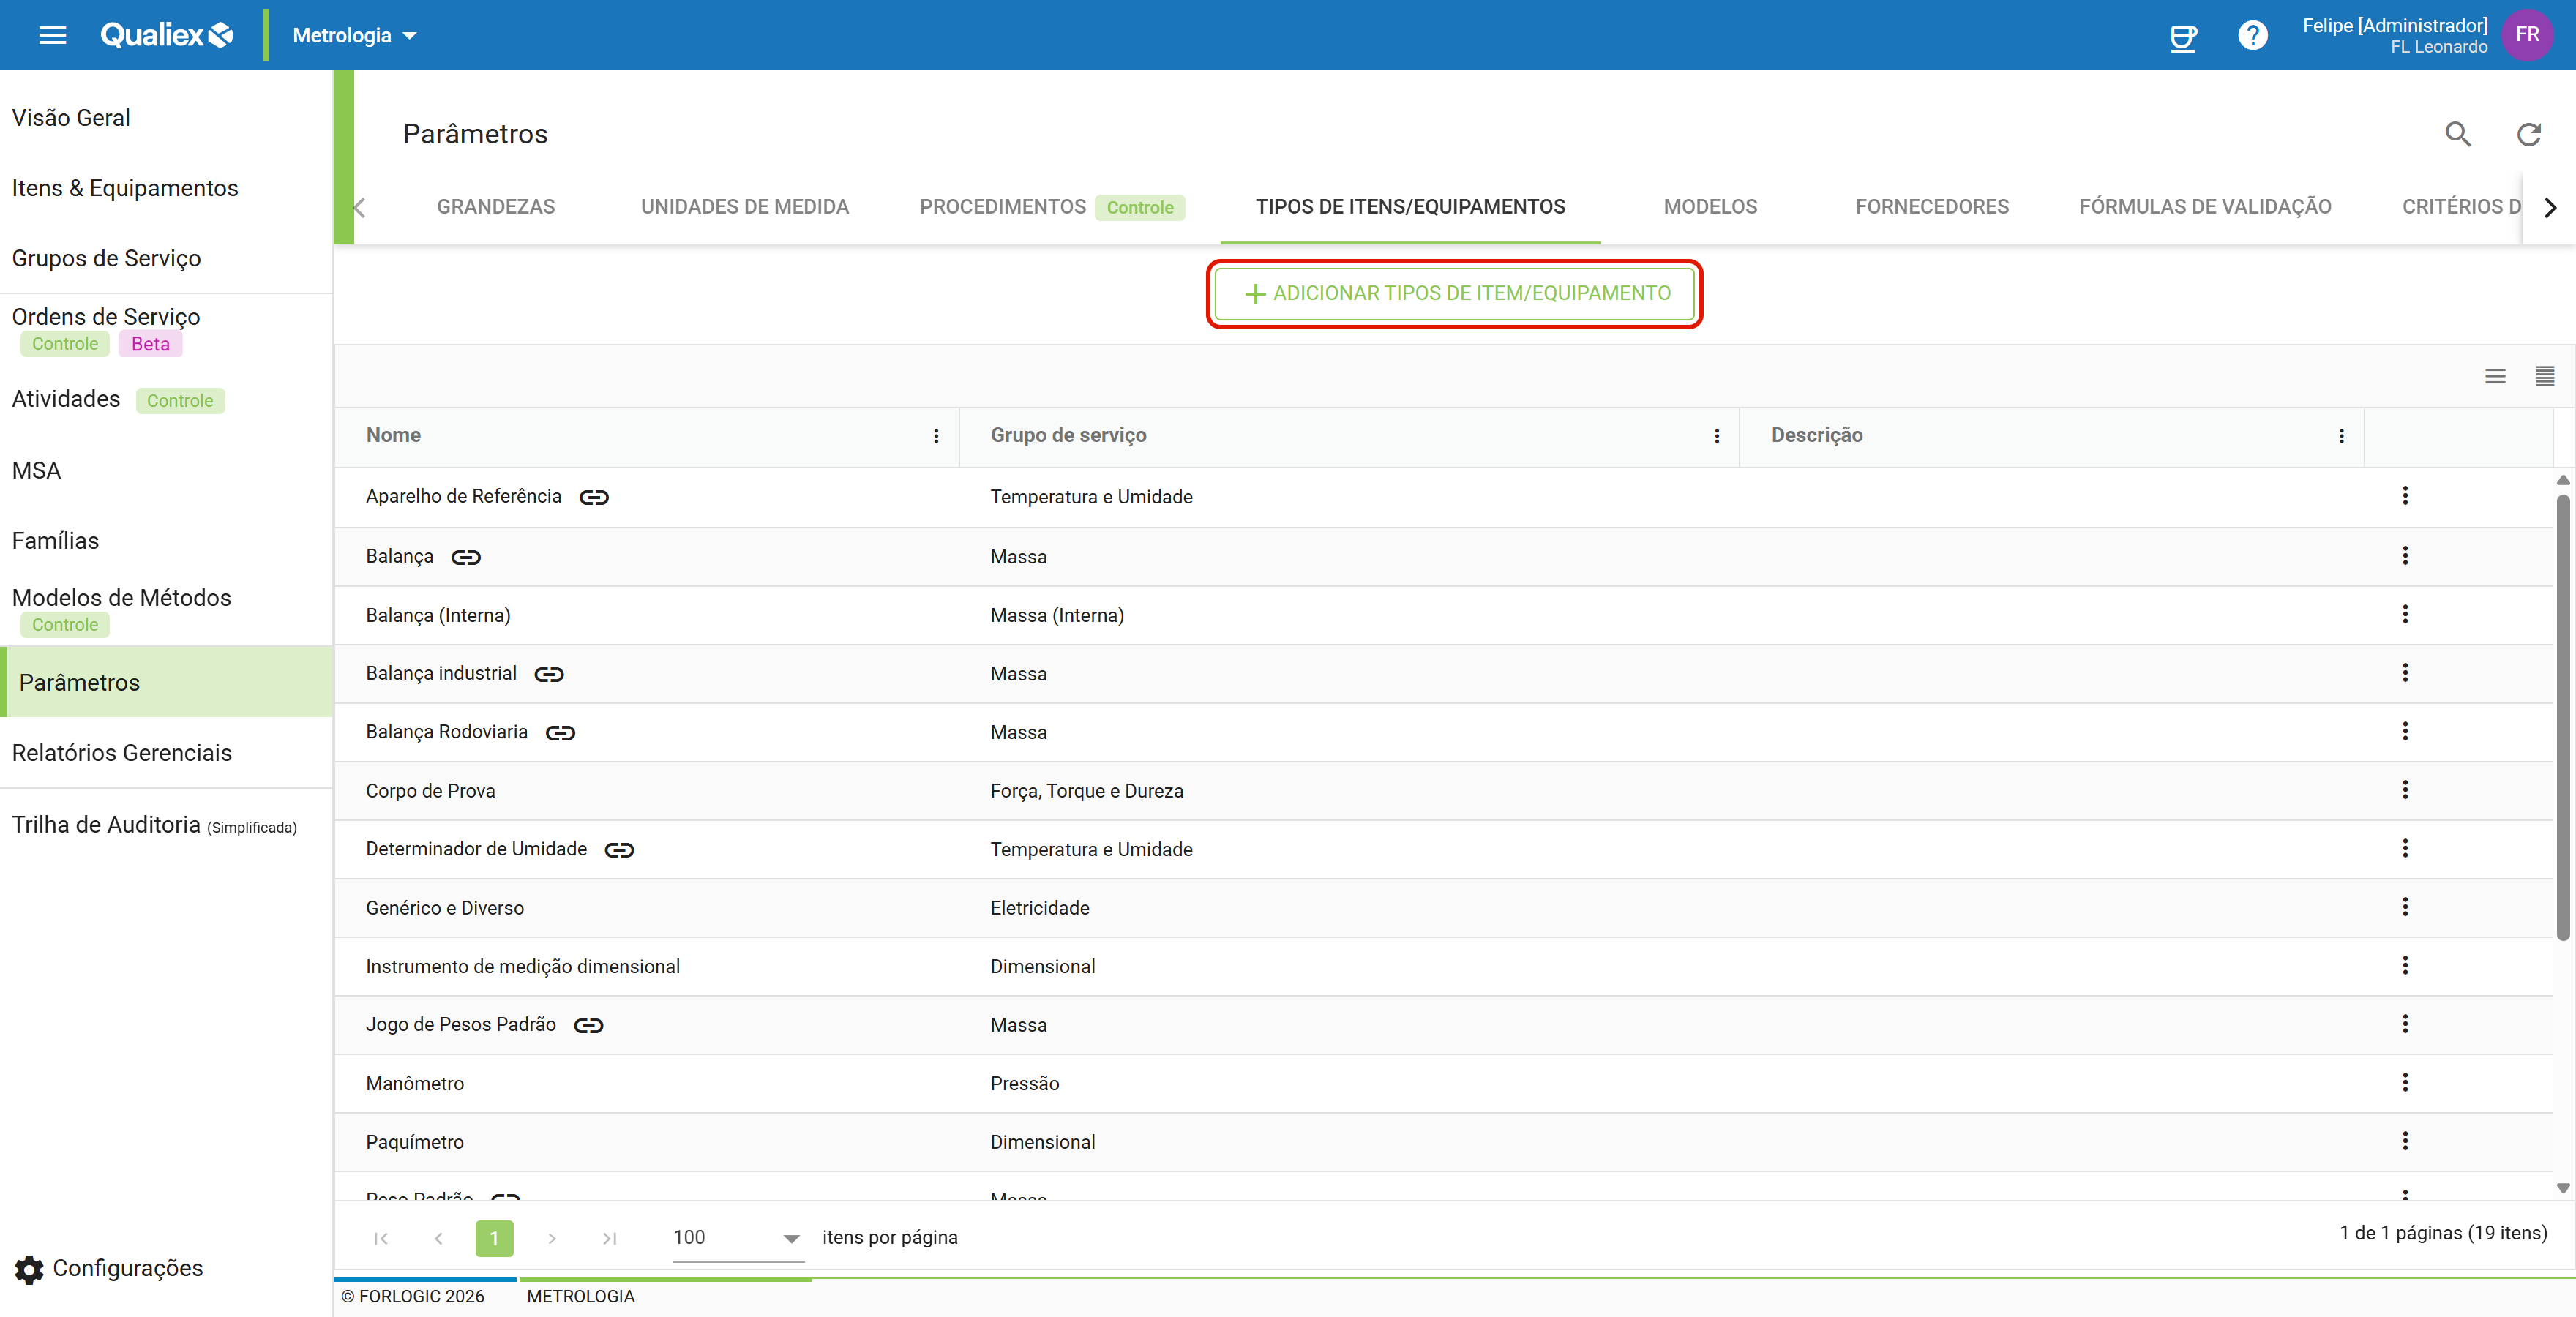2576x1317 pixels.
Task: Open link icon beside Balança industrial
Action: (x=549, y=674)
